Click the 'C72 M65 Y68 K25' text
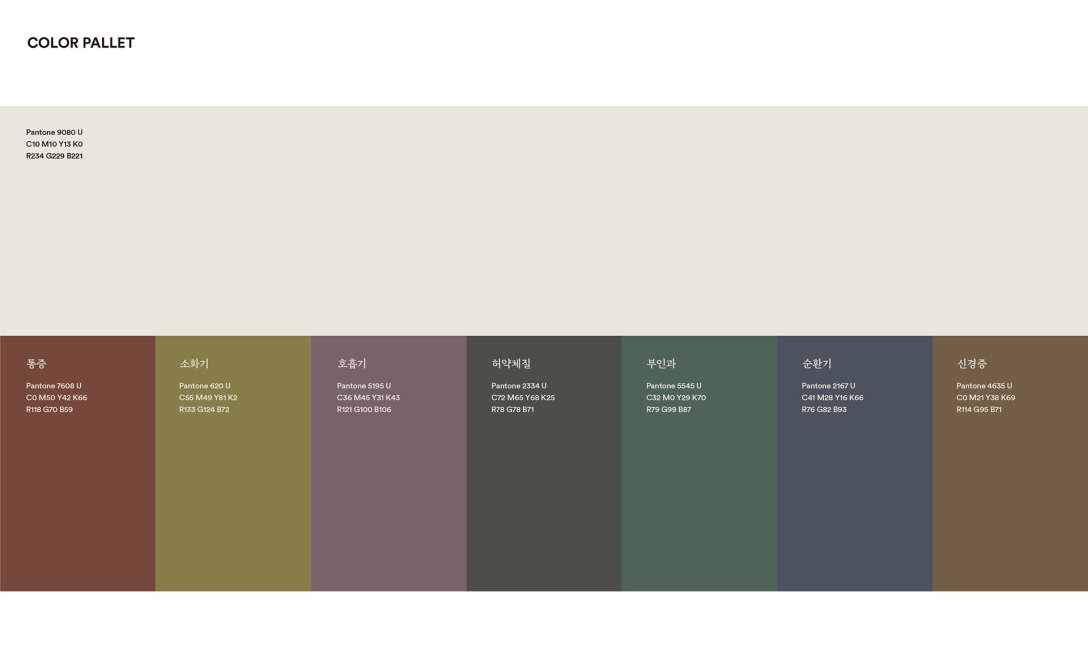 (523, 398)
